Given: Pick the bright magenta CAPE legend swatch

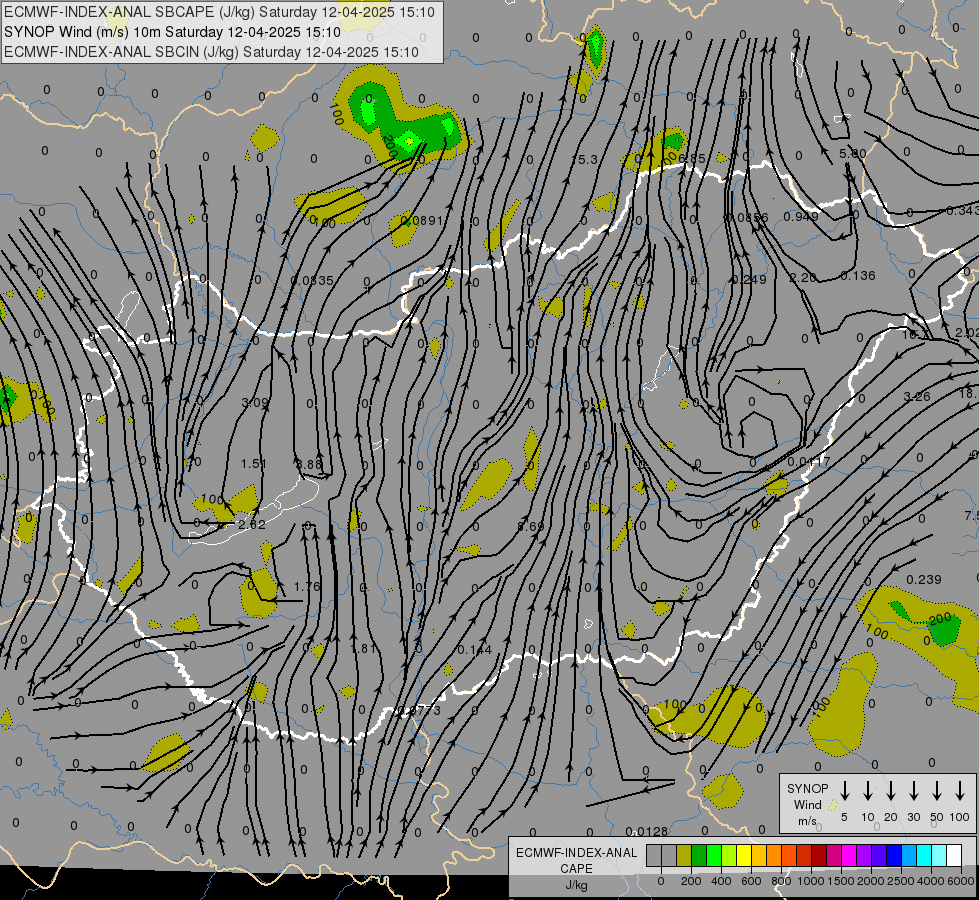Looking at the screenshot, I should pyautogui.click(x=849, y=856).
